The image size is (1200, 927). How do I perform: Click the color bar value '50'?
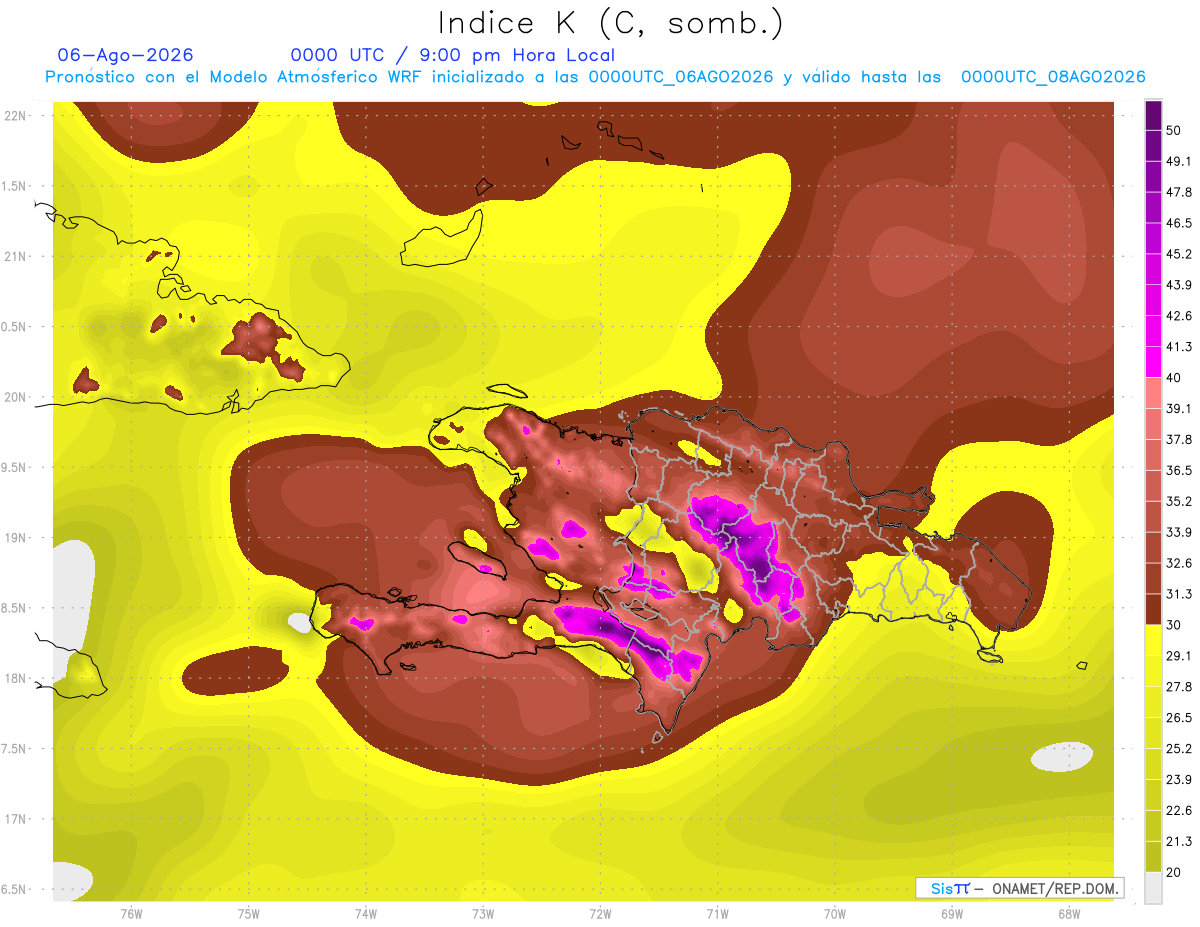pyautogui.click(x=1174, y=130)
